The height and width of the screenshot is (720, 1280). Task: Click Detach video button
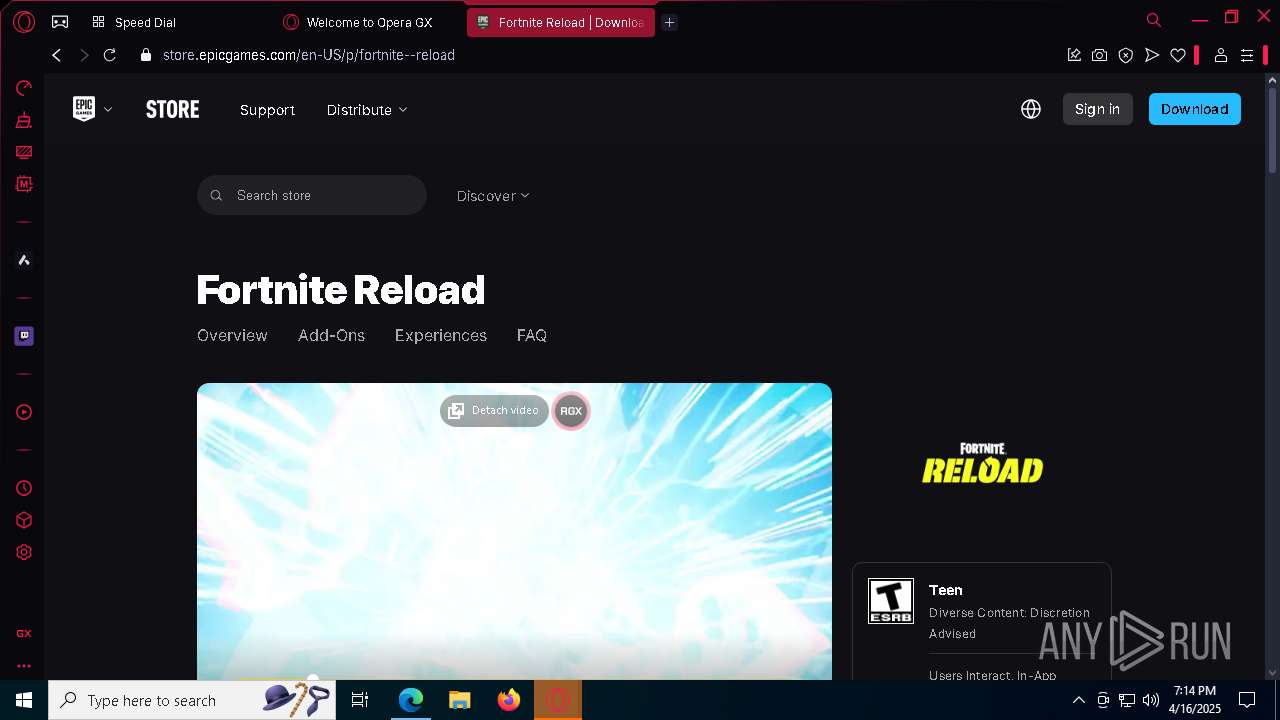(x=494, y=411)
